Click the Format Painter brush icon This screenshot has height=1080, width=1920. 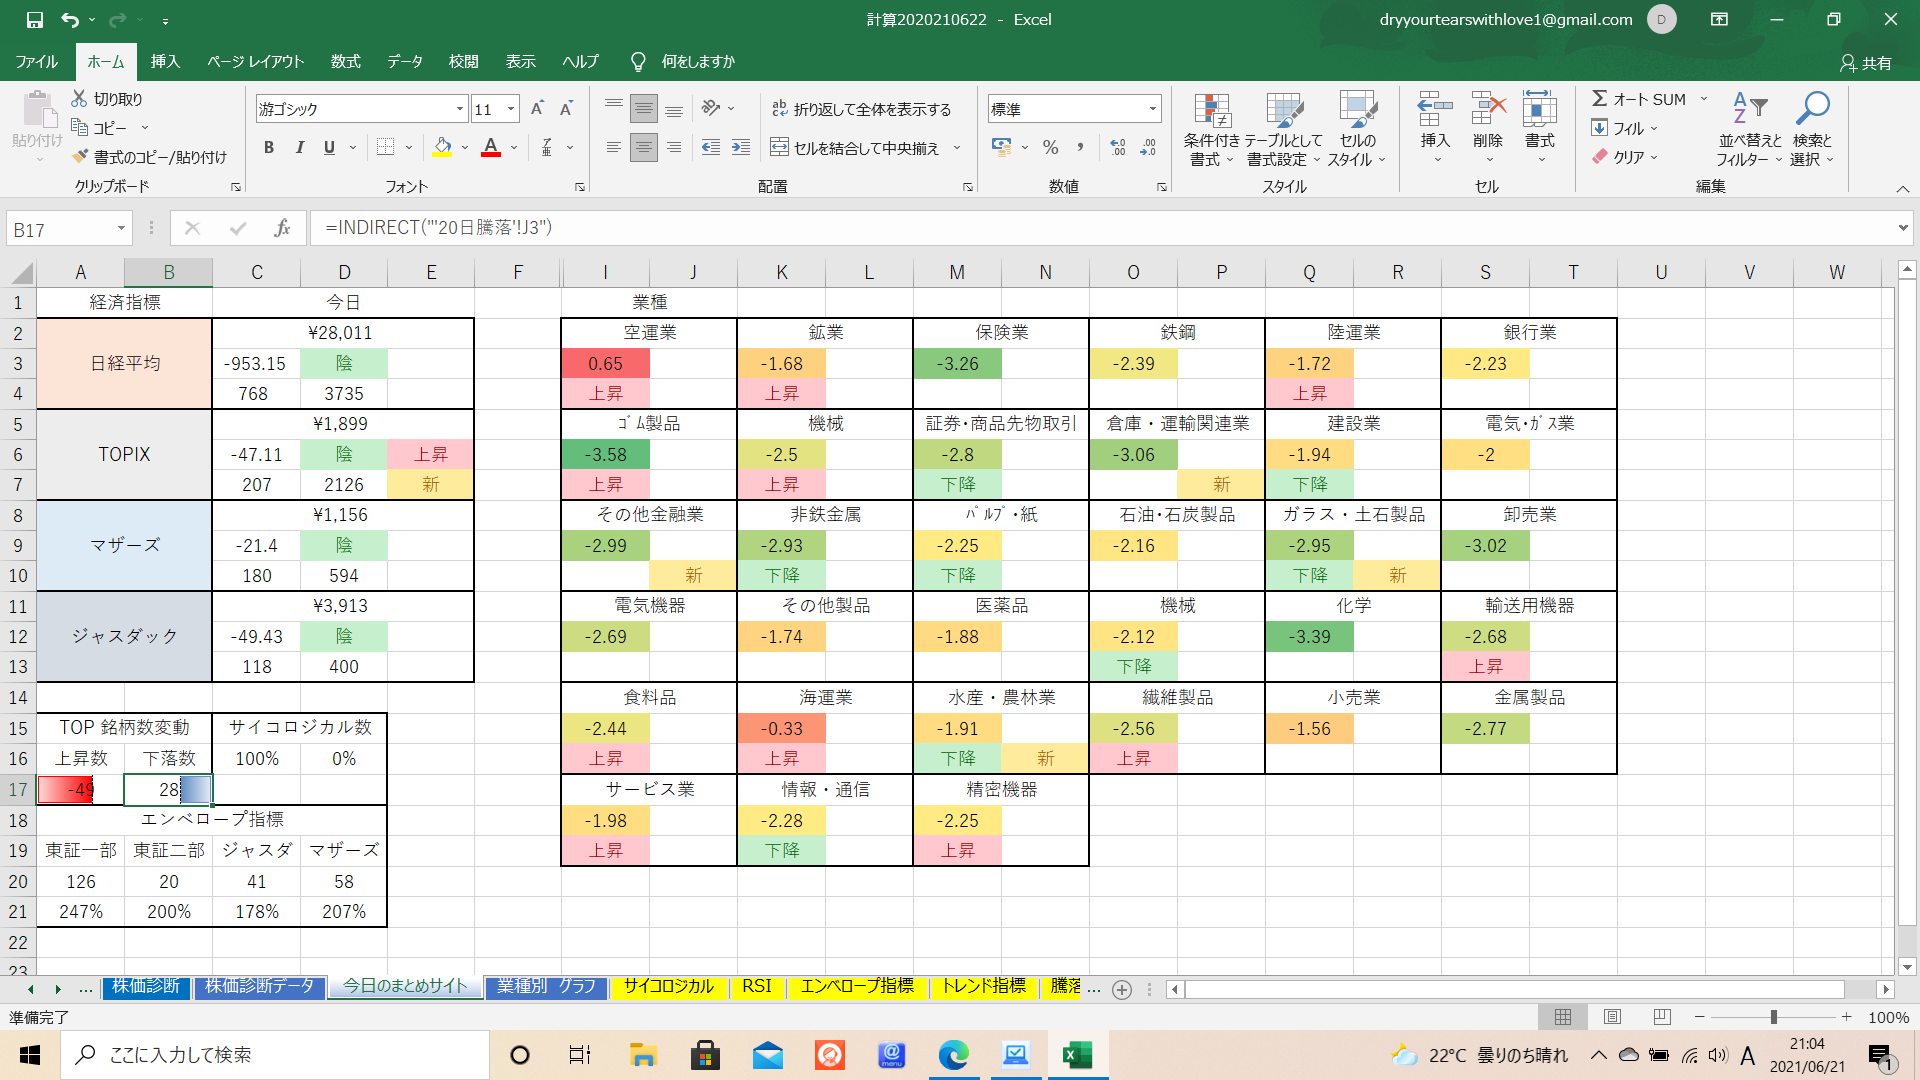tap(81, 157)
